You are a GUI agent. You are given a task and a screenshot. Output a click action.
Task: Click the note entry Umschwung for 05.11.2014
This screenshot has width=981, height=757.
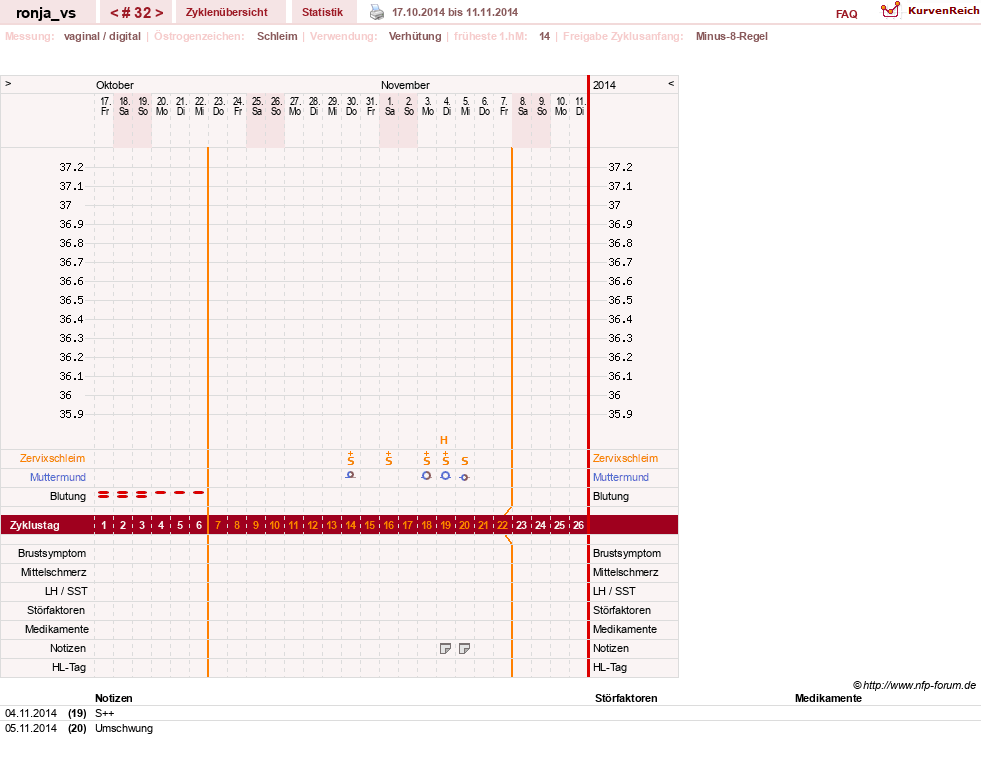coord(124,728)
